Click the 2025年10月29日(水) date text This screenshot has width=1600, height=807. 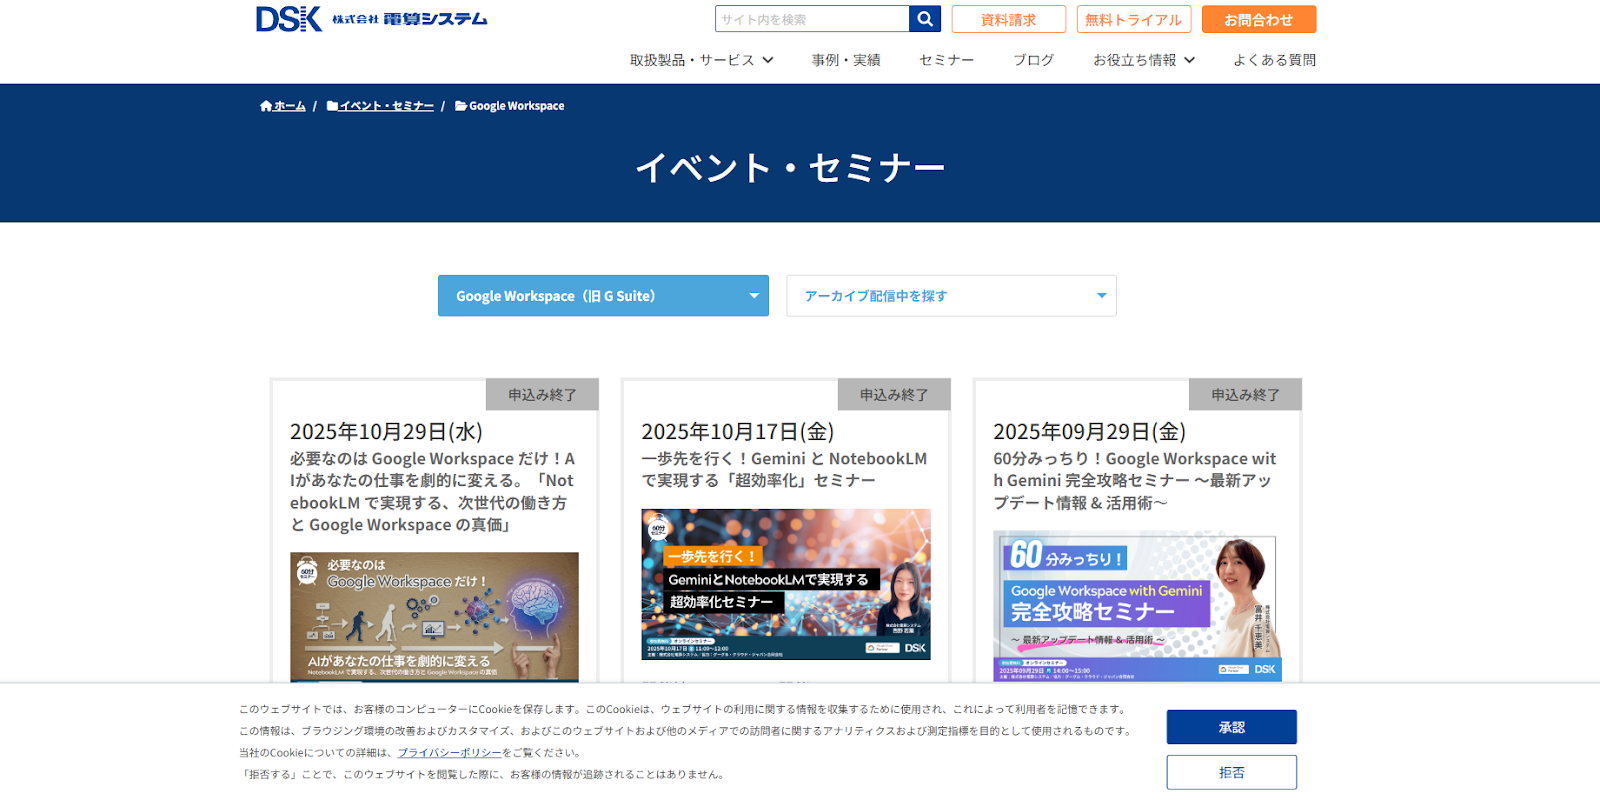pyautogui.click(x=386, y=431)
